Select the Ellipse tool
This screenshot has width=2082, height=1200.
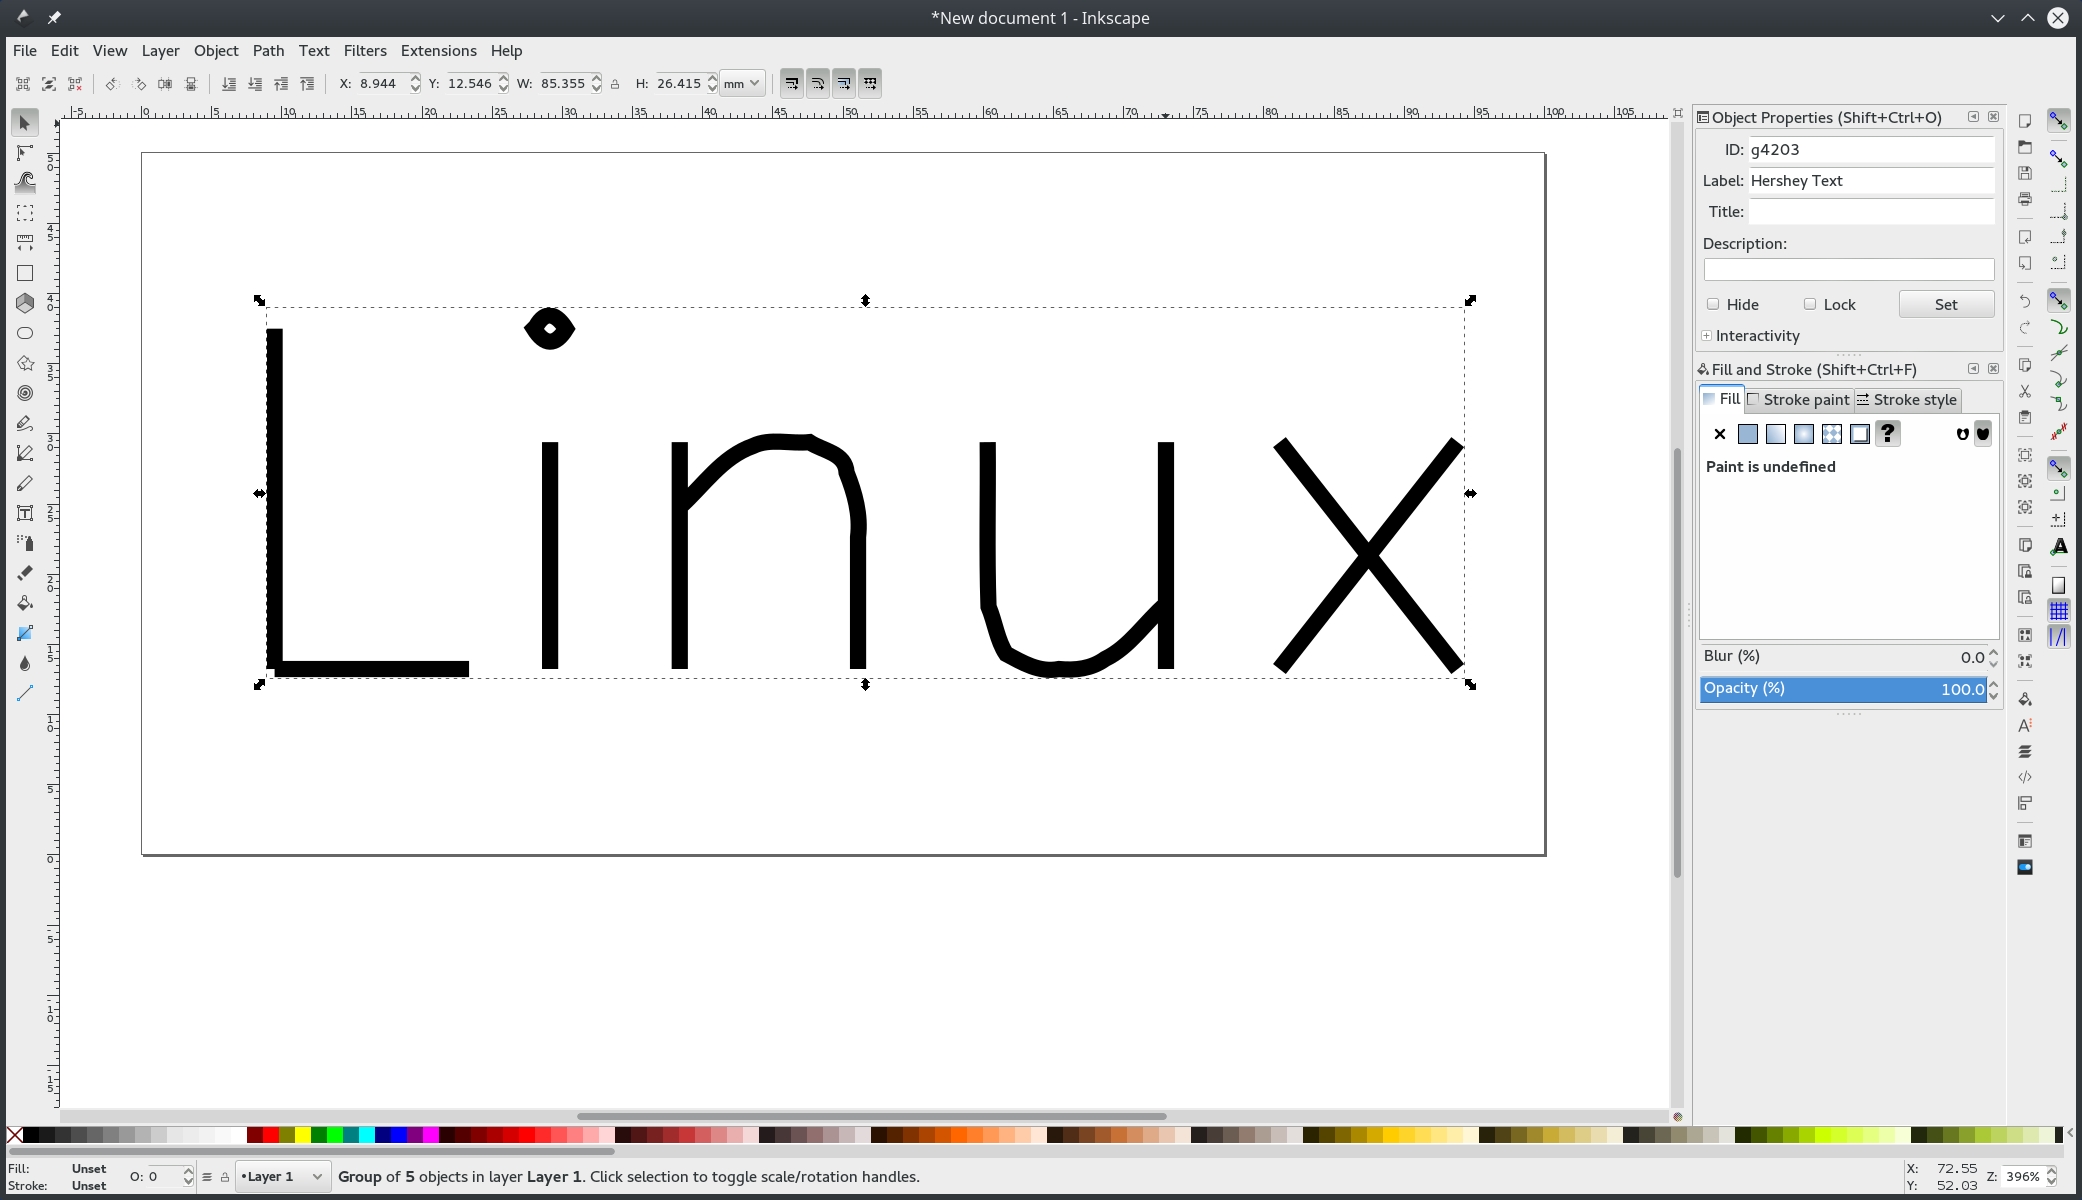[25, 333]
